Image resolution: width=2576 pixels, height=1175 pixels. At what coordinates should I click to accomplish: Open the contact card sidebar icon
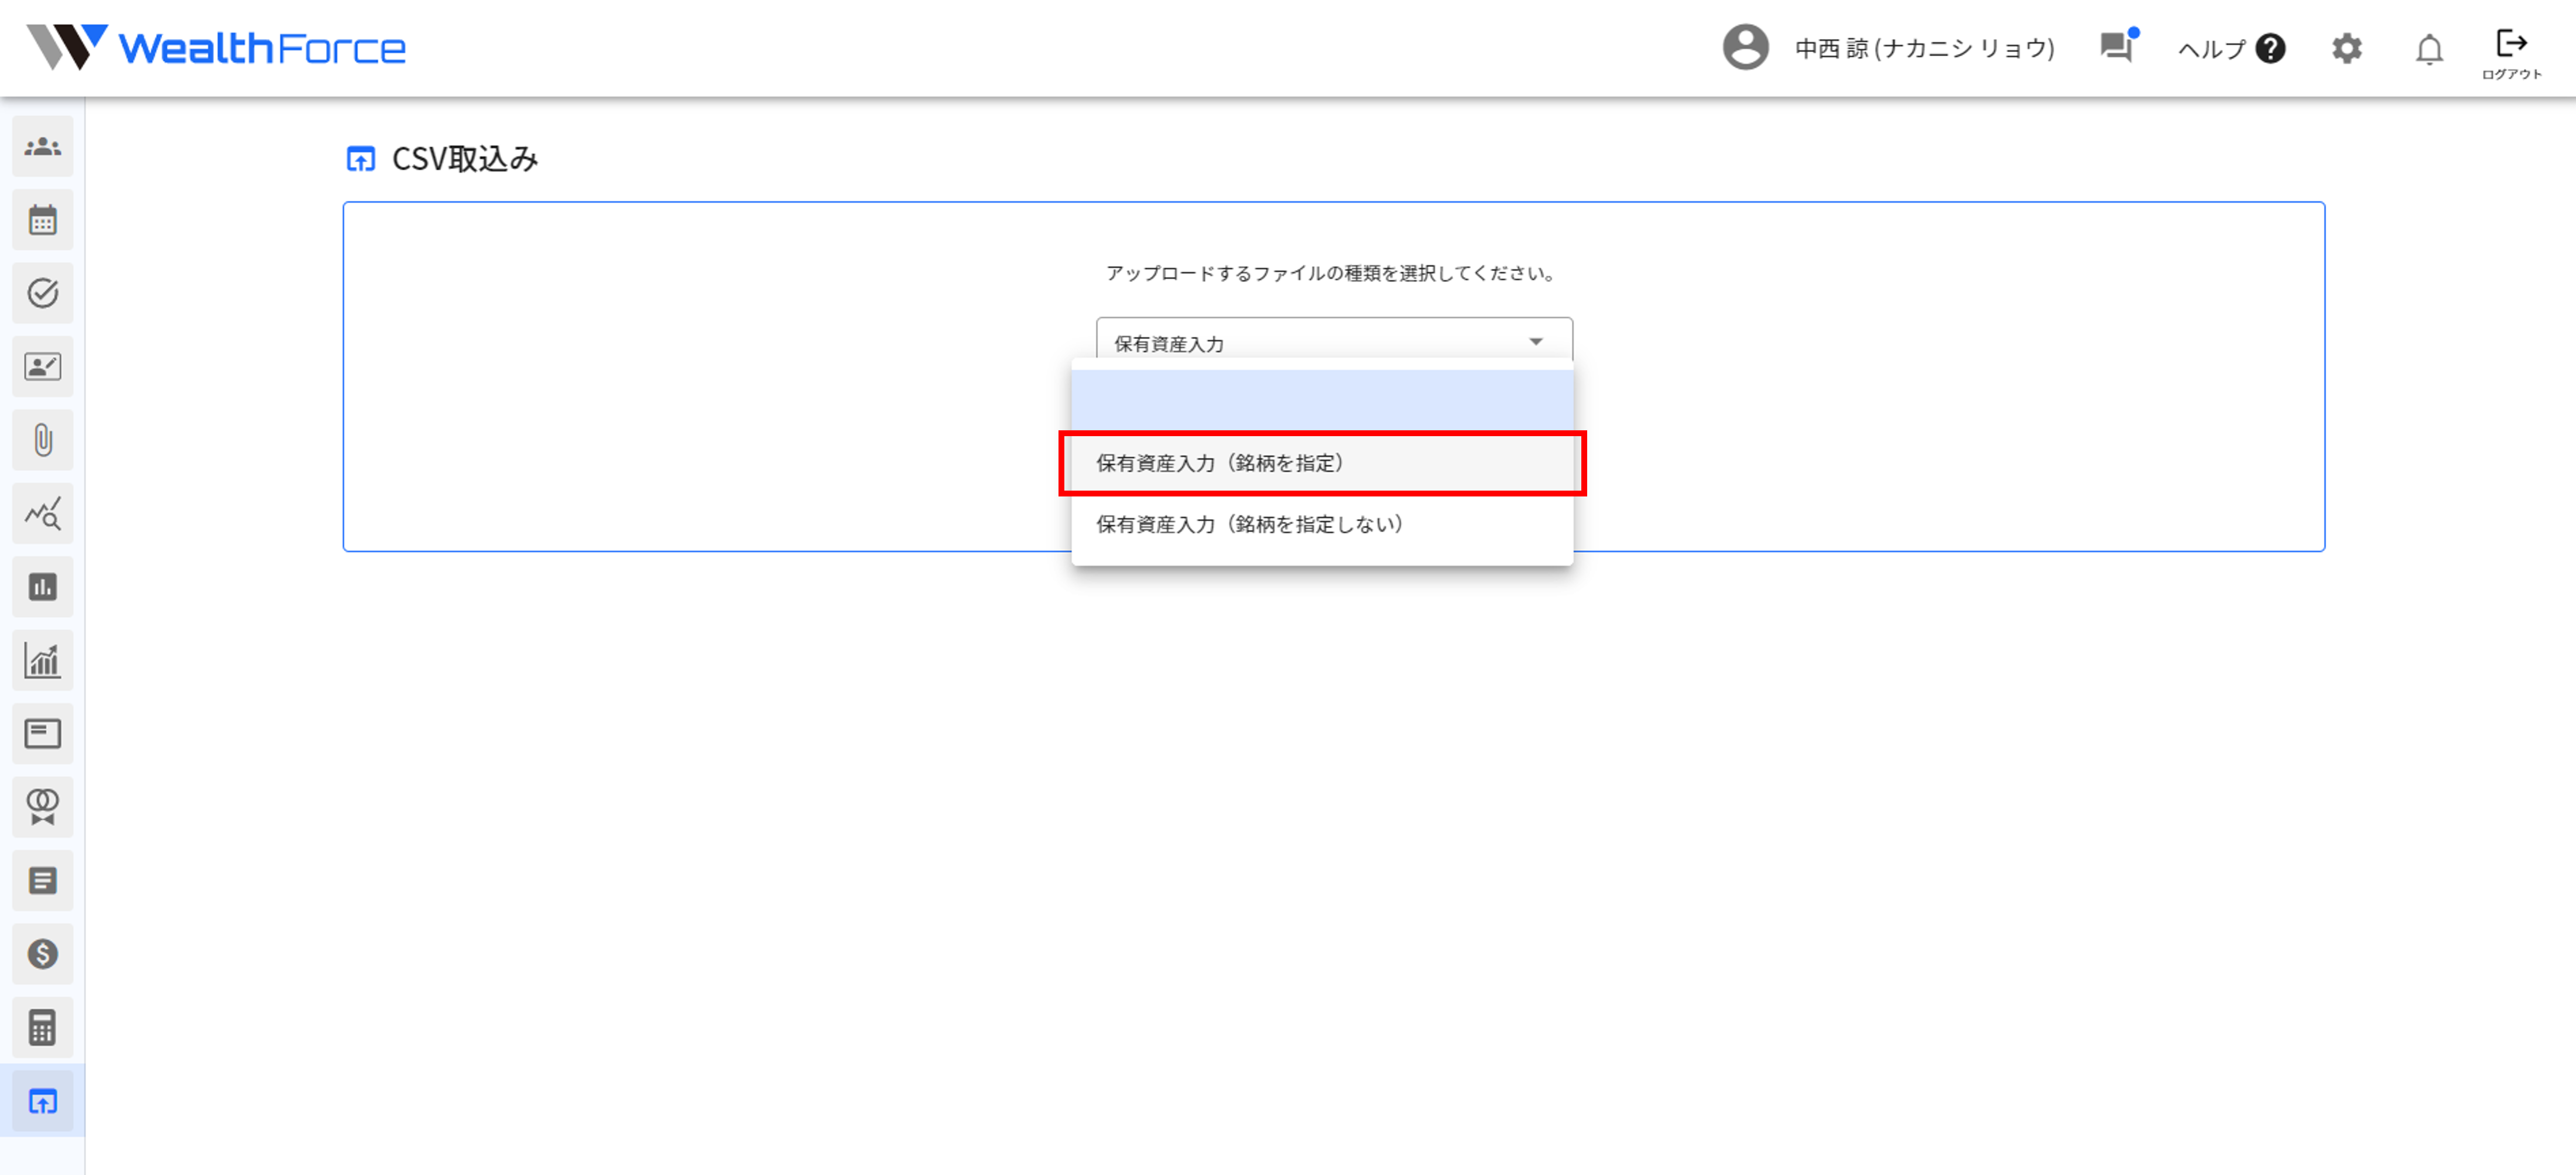pos(42,367)
